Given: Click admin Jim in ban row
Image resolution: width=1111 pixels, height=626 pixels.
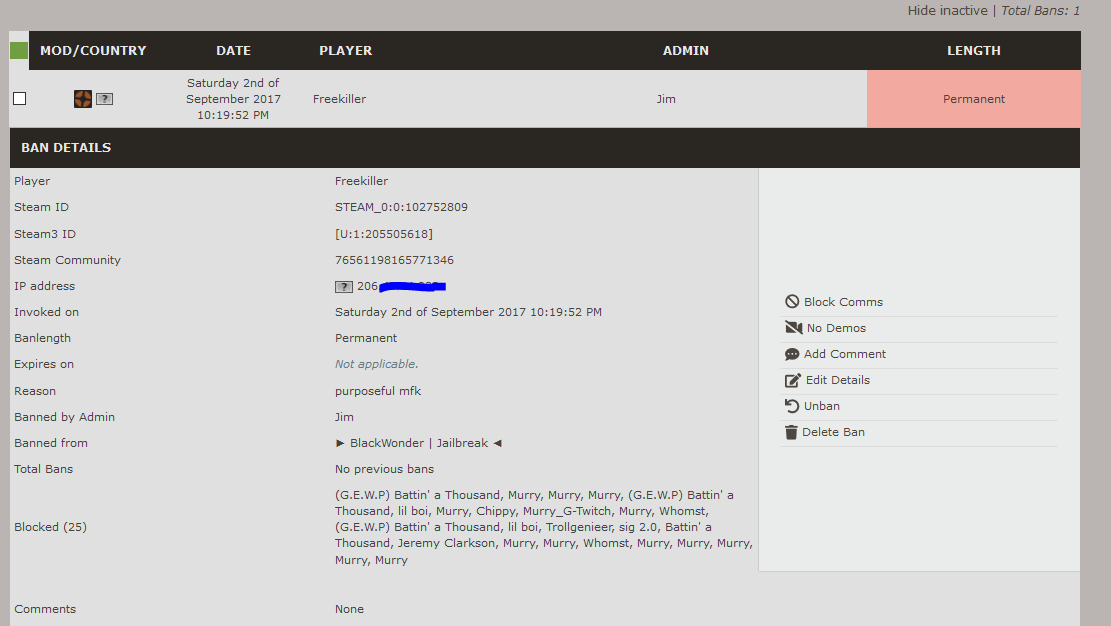Looking at the screenshot, I should coord(666,99).
